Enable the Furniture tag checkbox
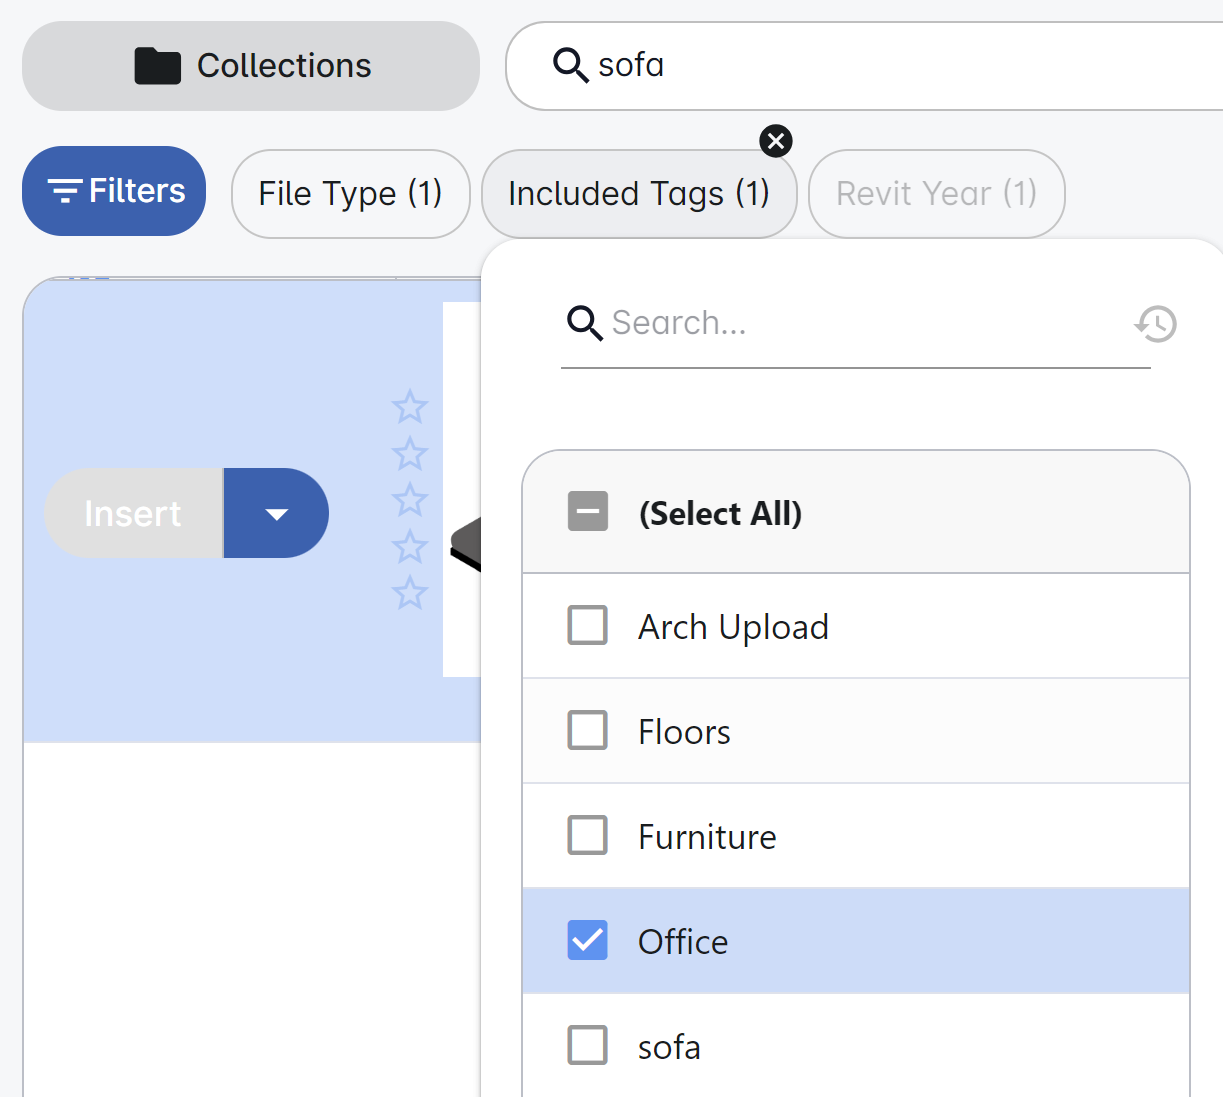 588,836
